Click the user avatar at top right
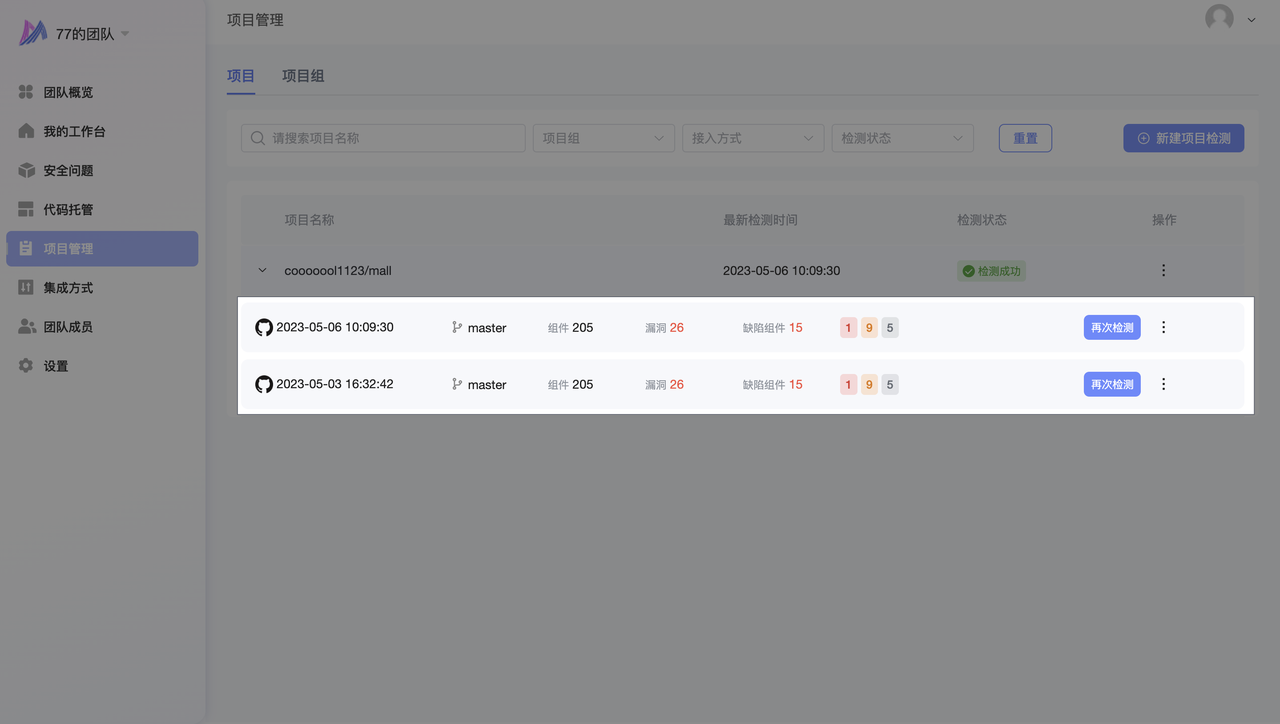 pos(1219,18)
